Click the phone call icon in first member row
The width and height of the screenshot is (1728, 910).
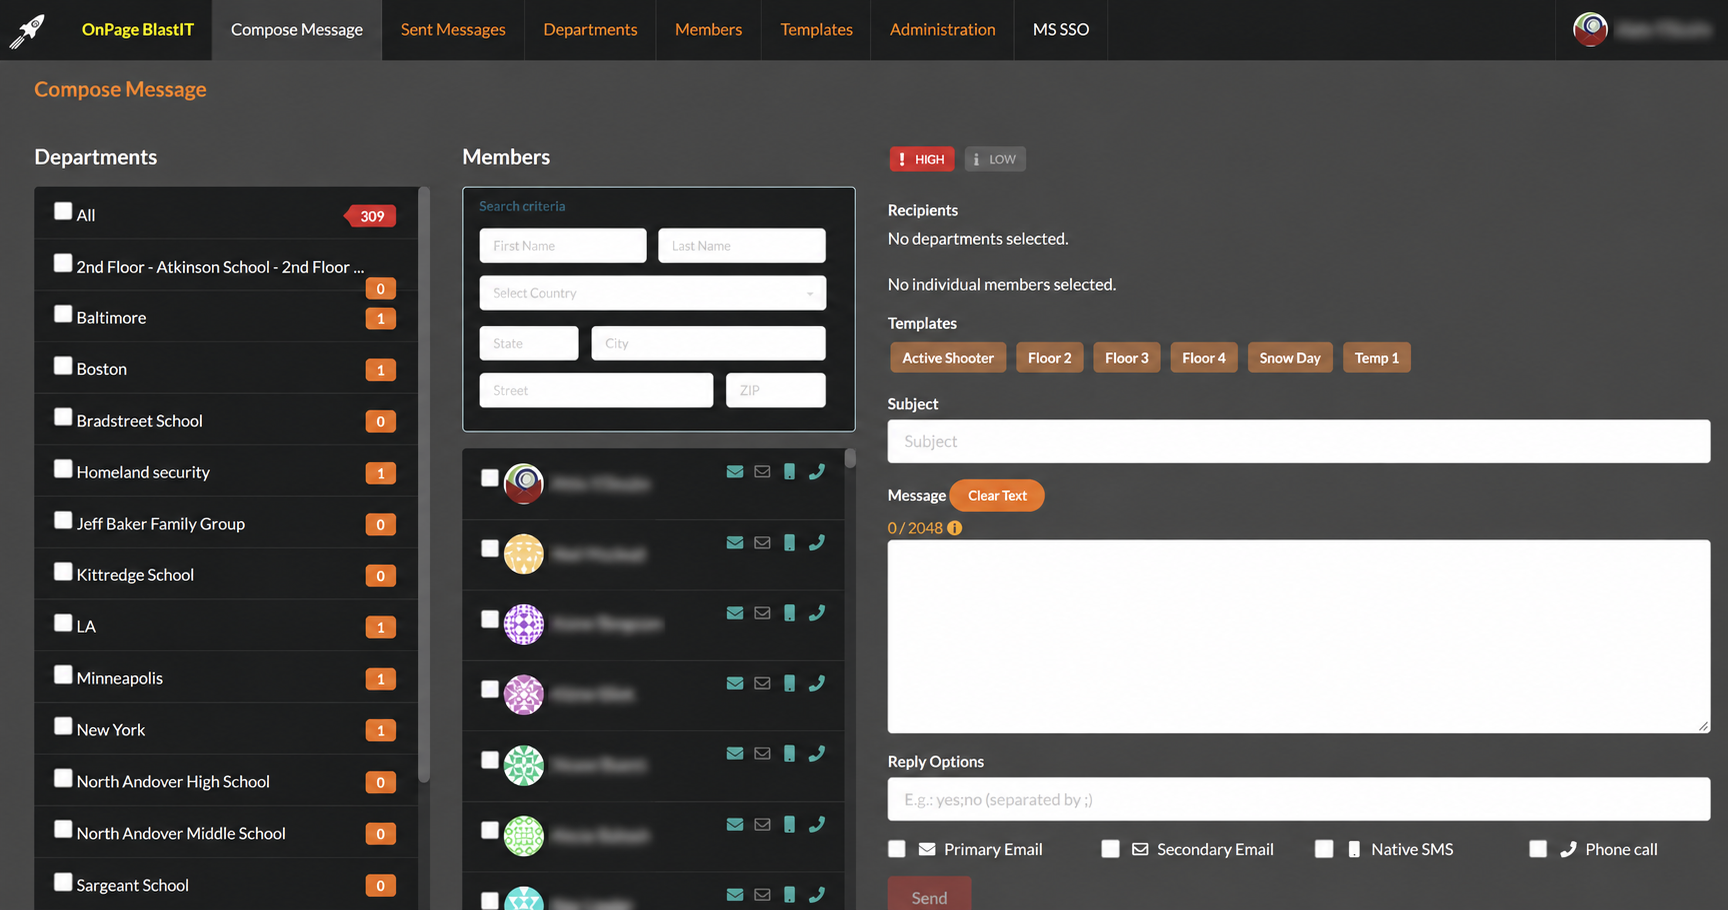(817, 472)
